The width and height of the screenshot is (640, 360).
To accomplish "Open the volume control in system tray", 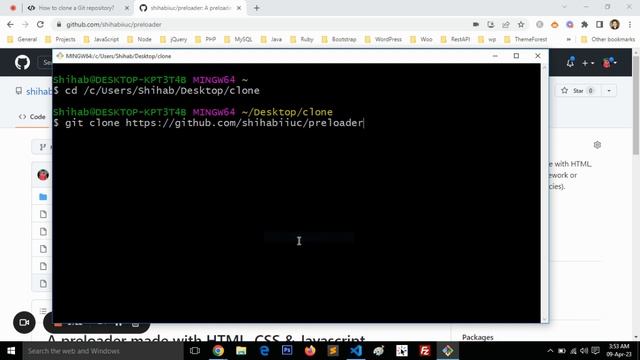I will tap(584, 351).
